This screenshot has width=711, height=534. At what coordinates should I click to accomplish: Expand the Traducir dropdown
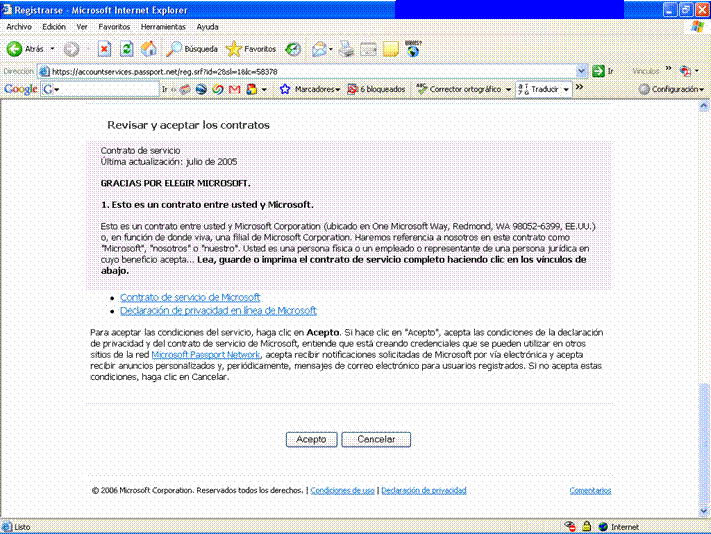(x=545, y=89)
